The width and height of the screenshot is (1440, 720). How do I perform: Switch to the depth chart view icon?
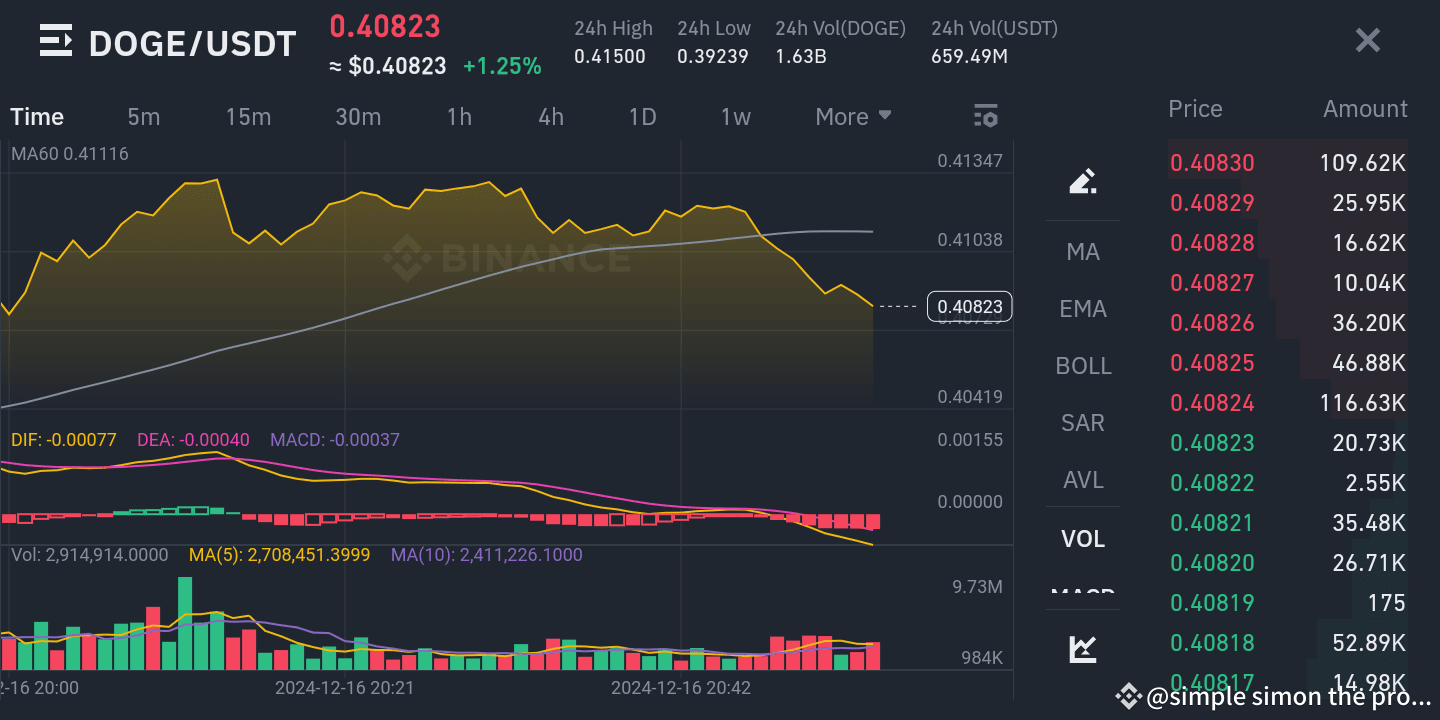pyautogui.click(x=1083, y=648)
